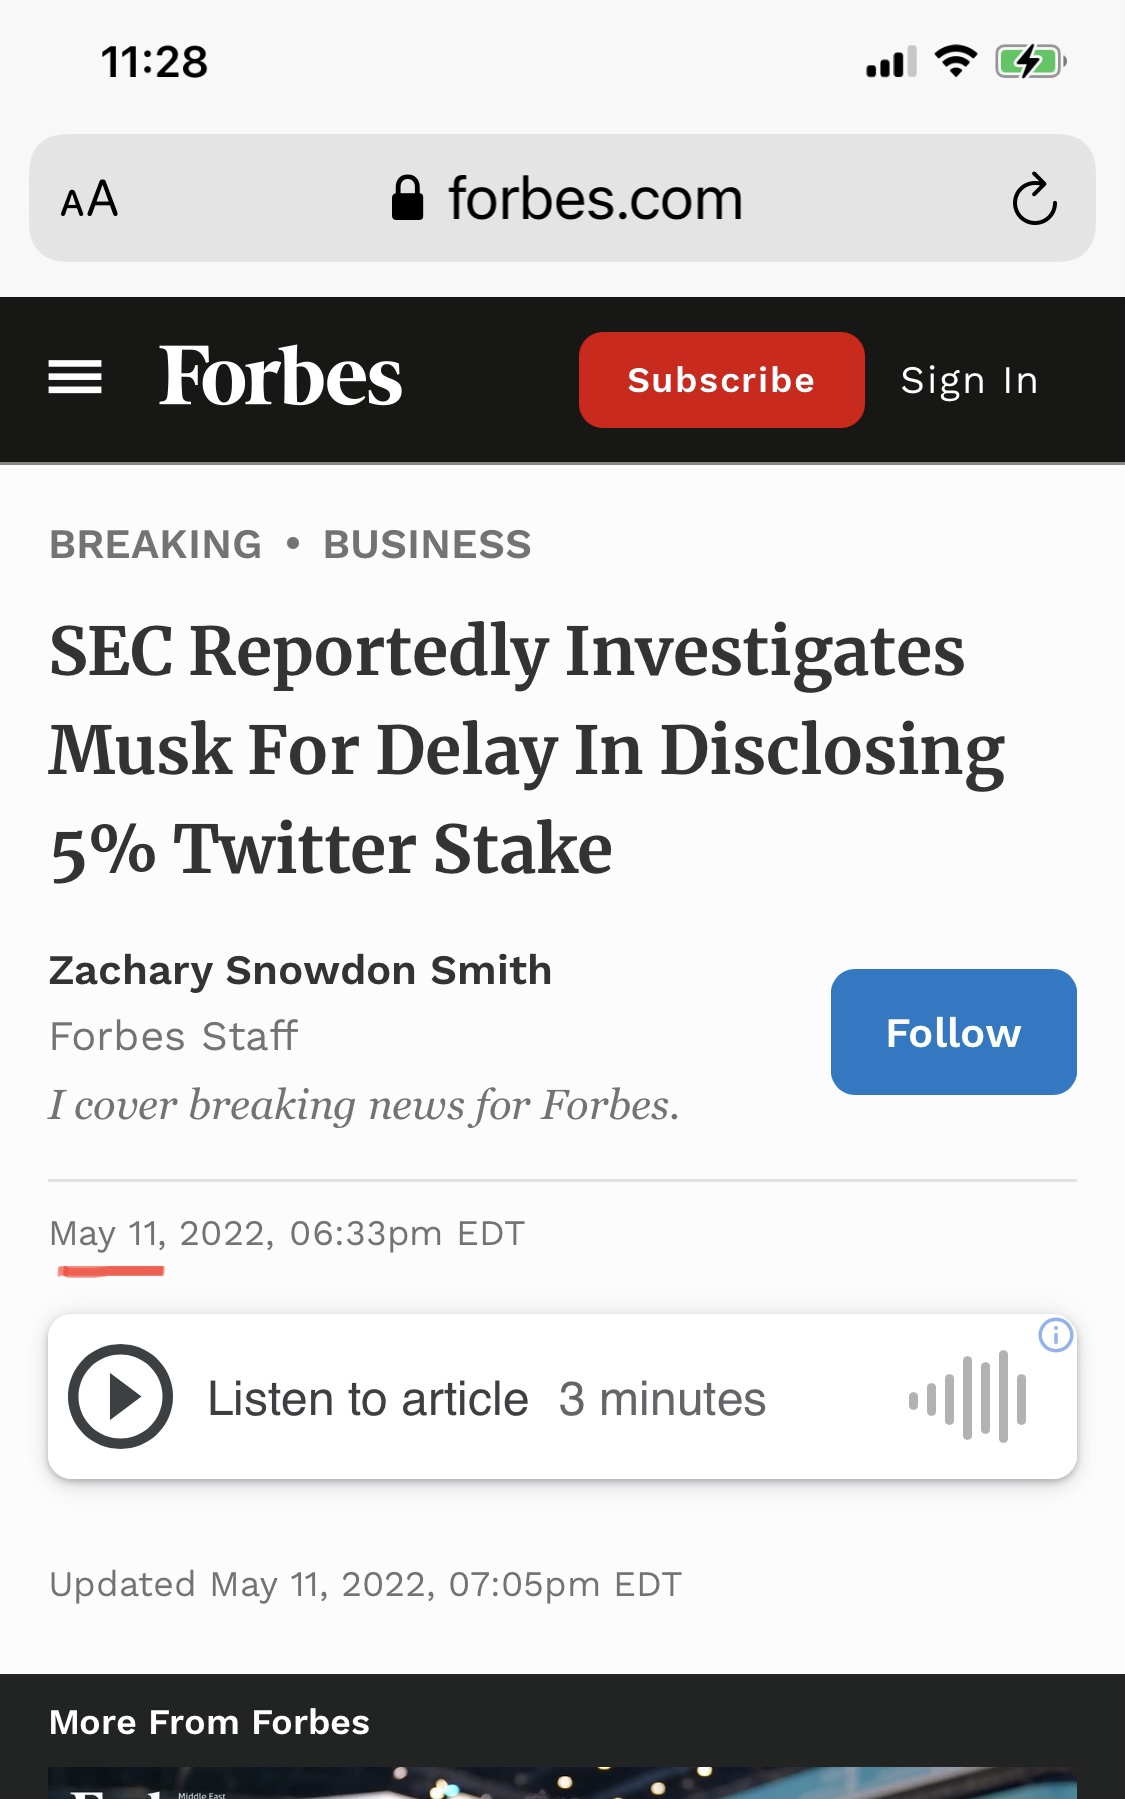Open the AA reader text options
The width and height of the screenshot is (1125, 1799).
[x=90, y=200]
